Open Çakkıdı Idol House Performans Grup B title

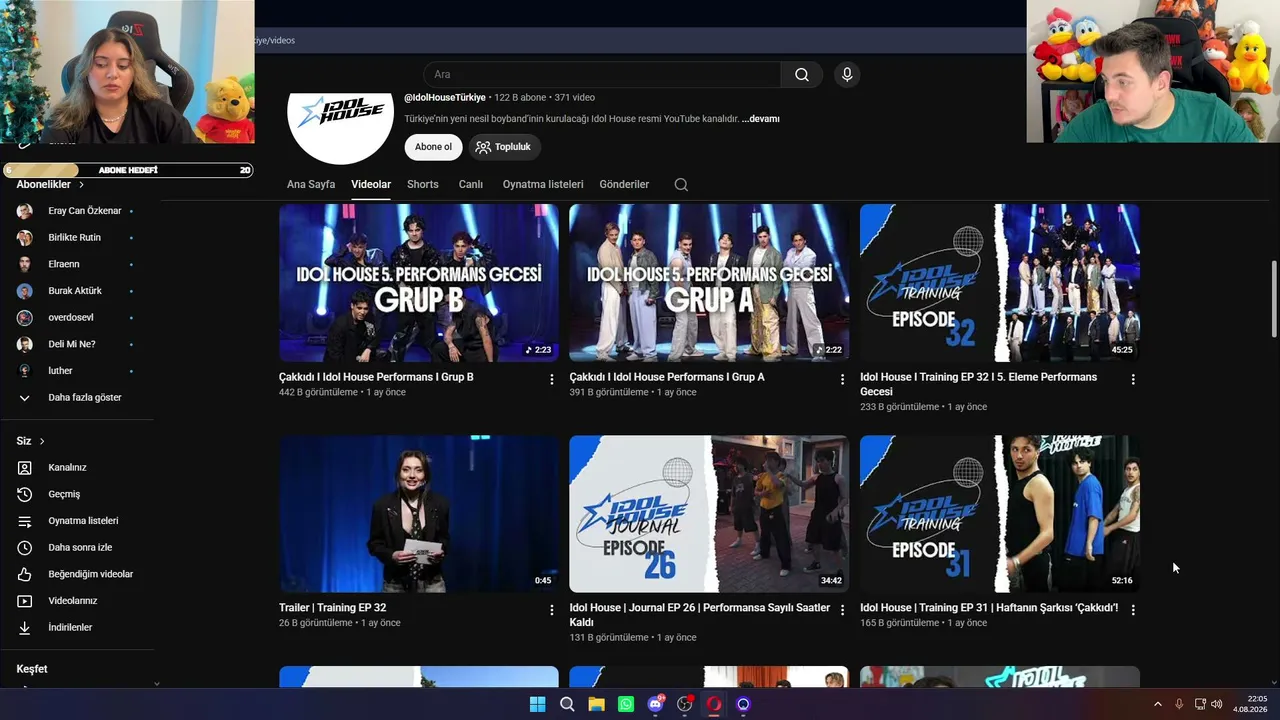(376, 377)
